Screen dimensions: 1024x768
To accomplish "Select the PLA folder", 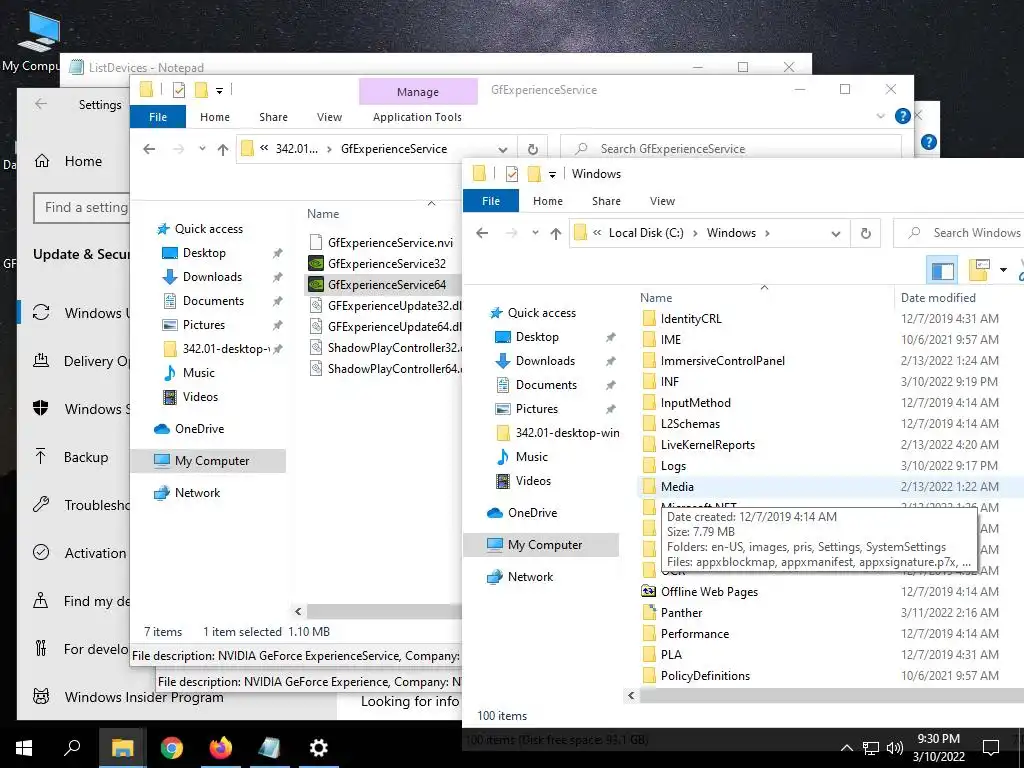I will click(x=671, y=654).
